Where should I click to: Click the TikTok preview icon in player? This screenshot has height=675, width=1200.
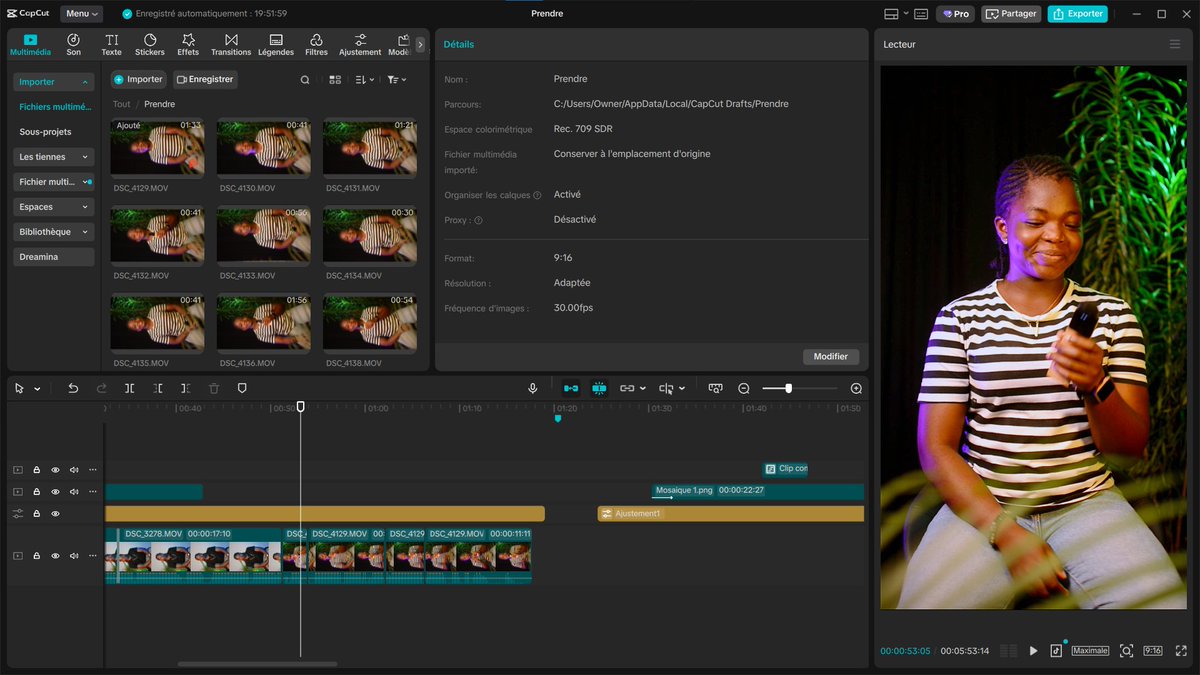[x=1056, y=651]
